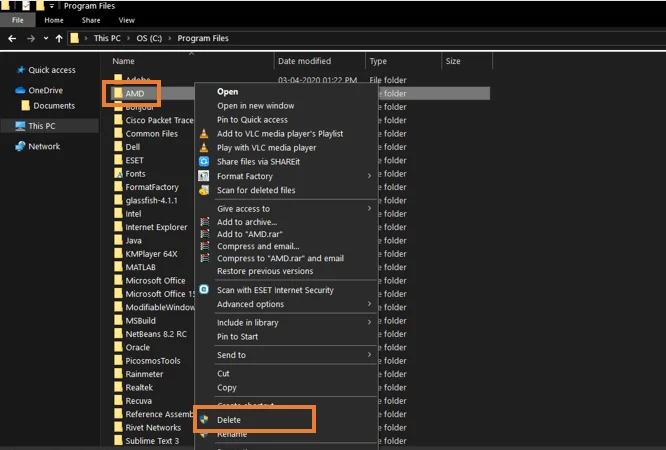The width and height of the screenshot is (666, 450).
Task: Select the Java folder icon
Action: [x=118, y=241]
